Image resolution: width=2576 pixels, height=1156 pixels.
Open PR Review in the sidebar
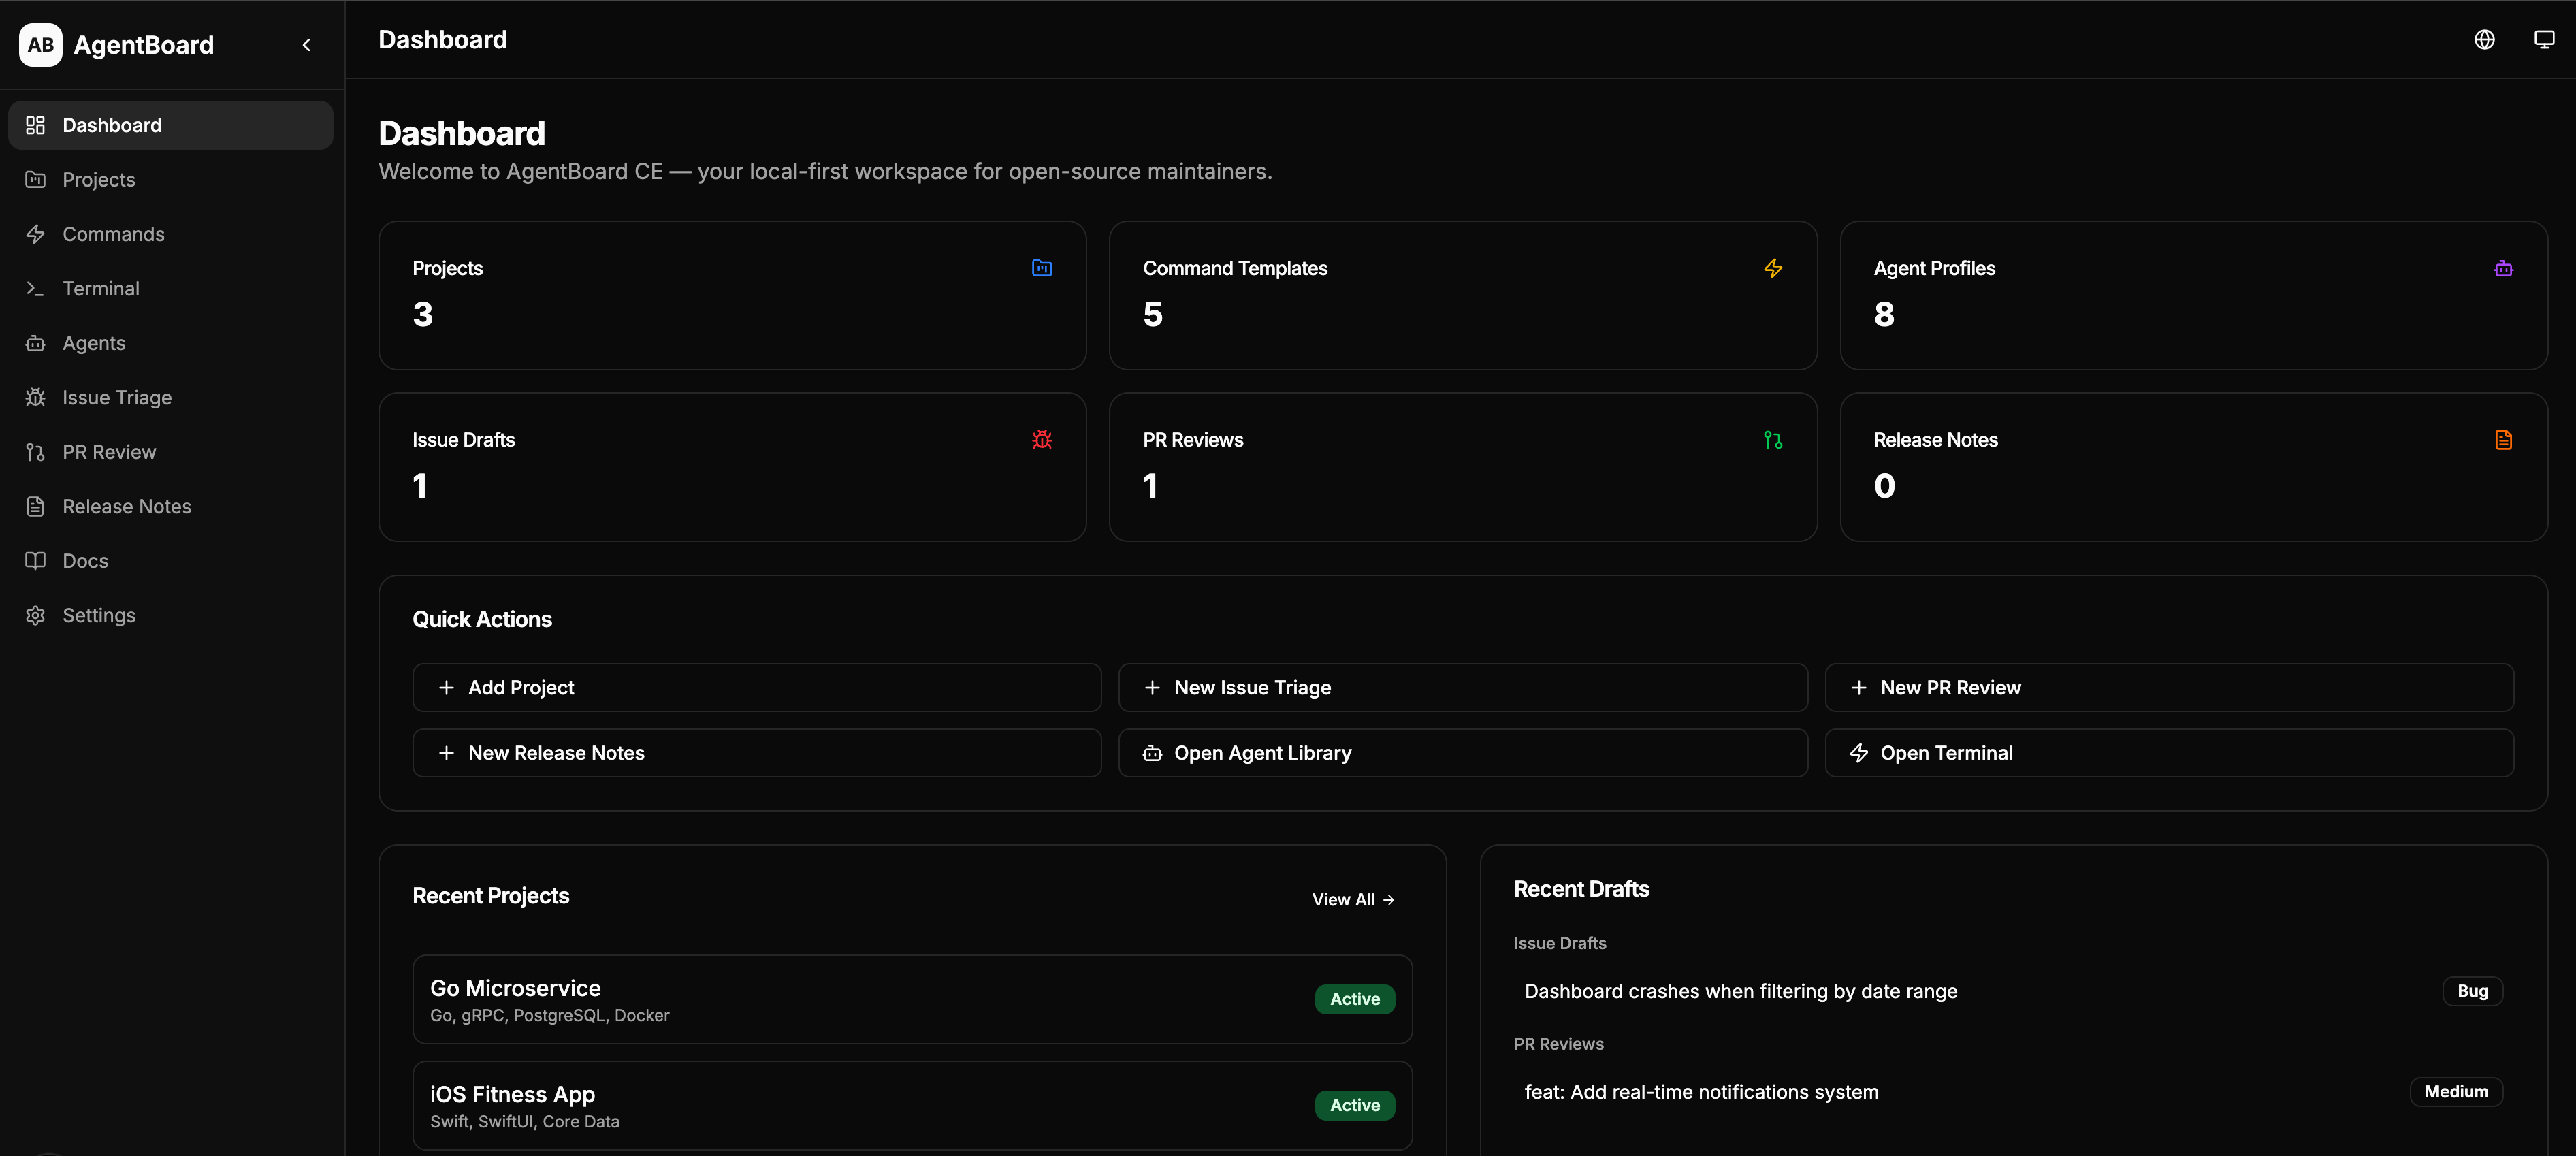[x=171, y=452]
